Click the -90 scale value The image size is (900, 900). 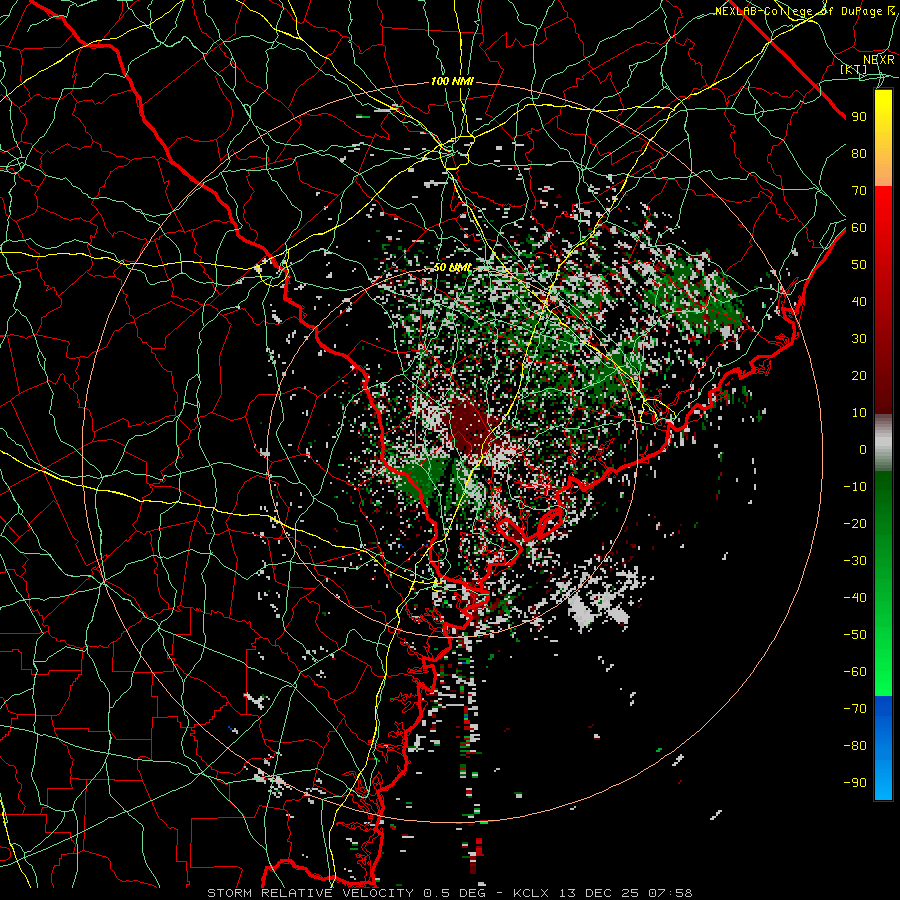(855, 783)
